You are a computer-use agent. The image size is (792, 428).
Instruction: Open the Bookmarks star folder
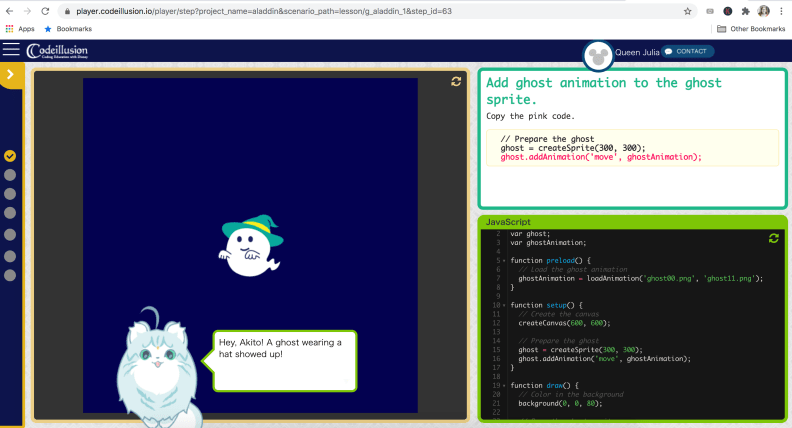[x=68, y=29]
